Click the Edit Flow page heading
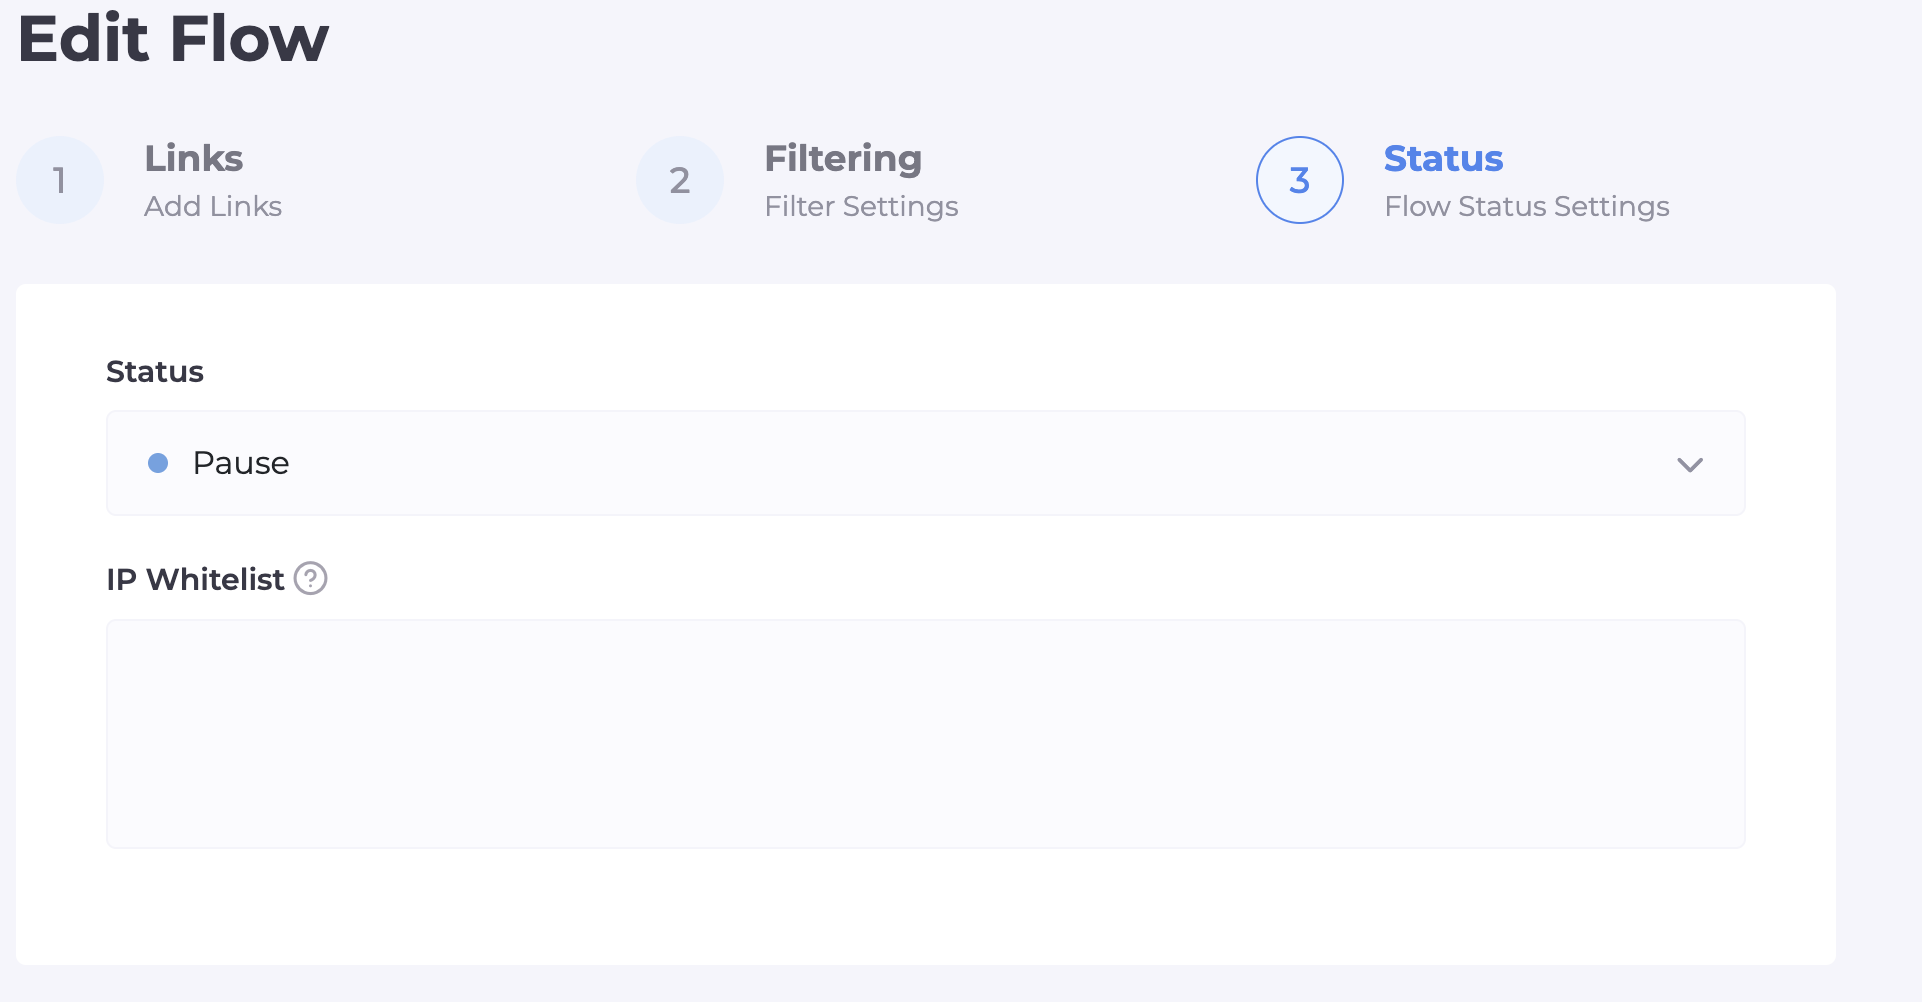The image size is (1922, 1002). tap(173, 39)
